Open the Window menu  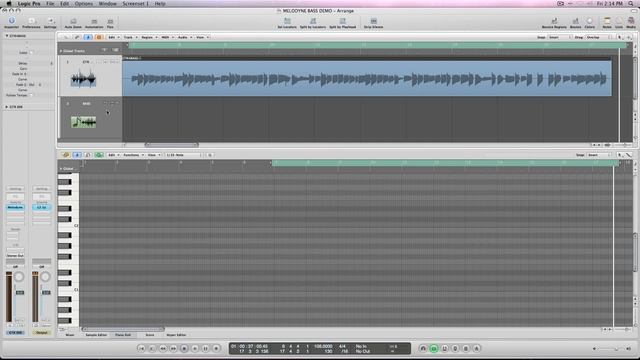tap(108, 4)
